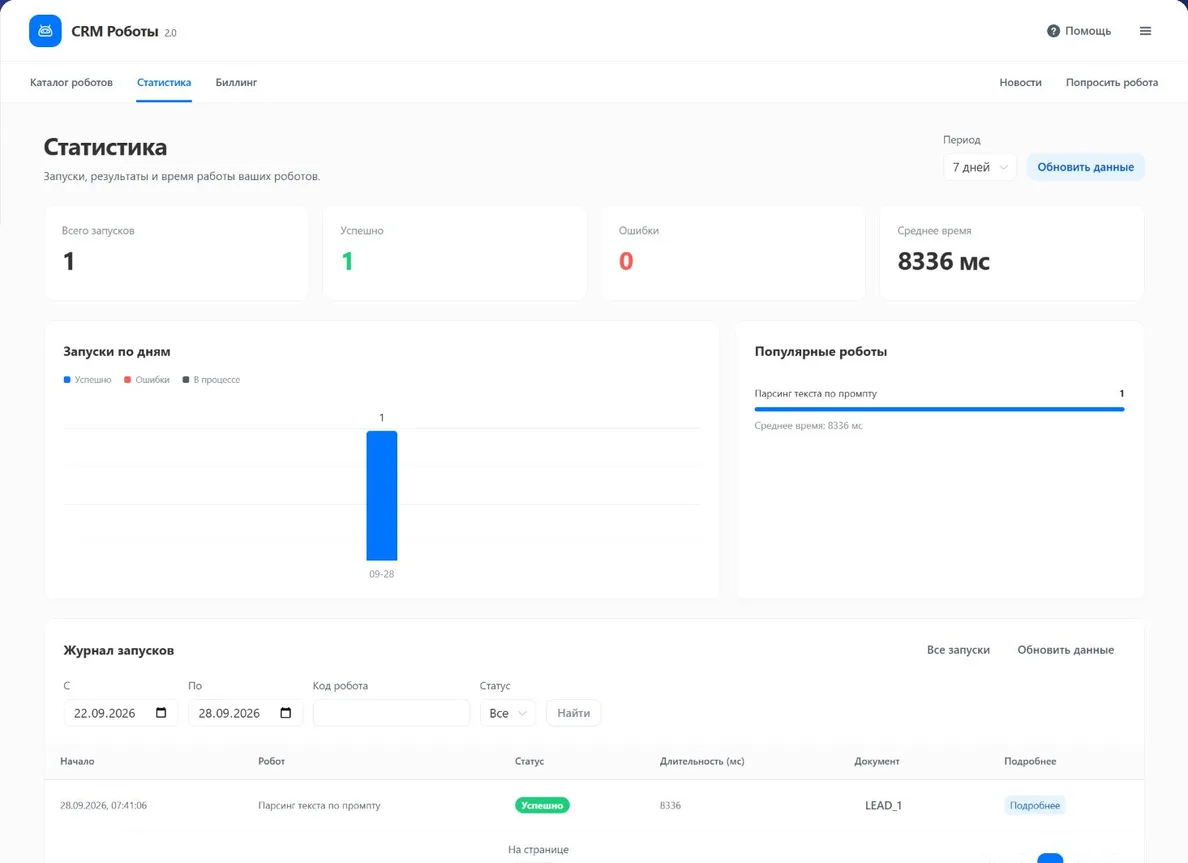Open the Новости link
The width and height of the screenshot is (1188, 863).
coord(1020,82)
